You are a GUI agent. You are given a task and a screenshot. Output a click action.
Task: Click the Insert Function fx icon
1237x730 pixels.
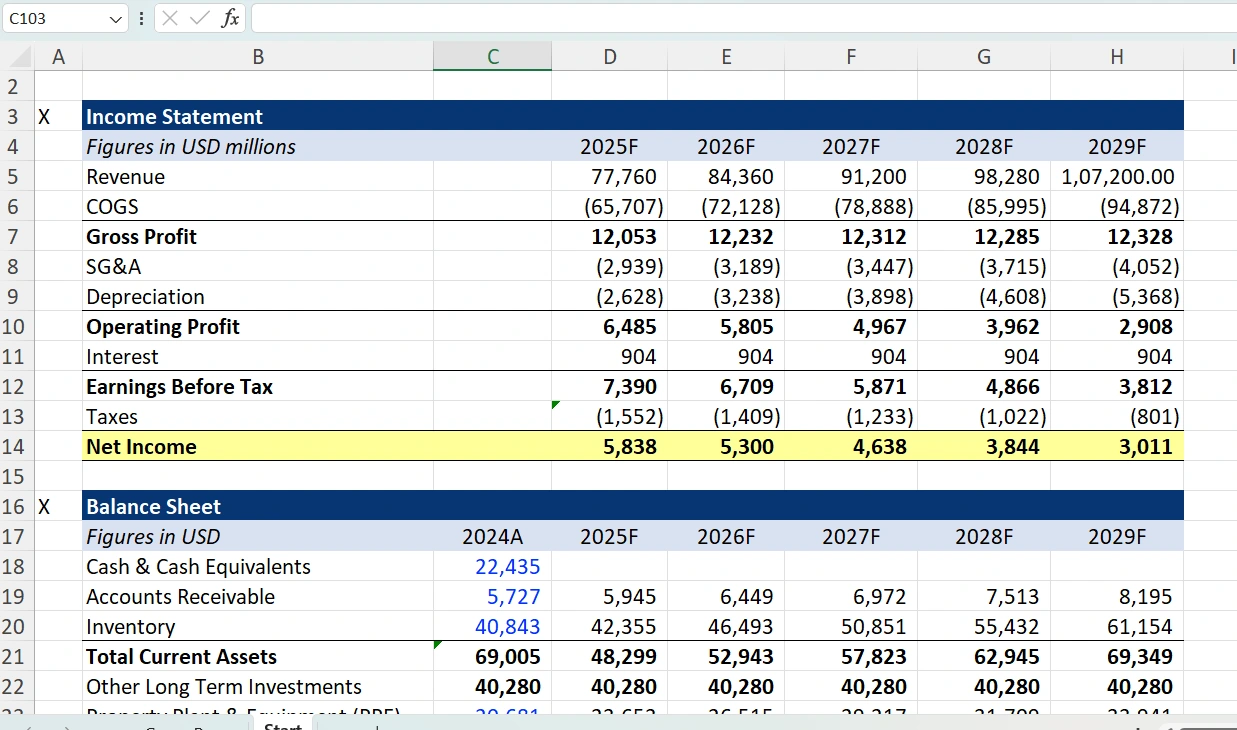(230, 18)
